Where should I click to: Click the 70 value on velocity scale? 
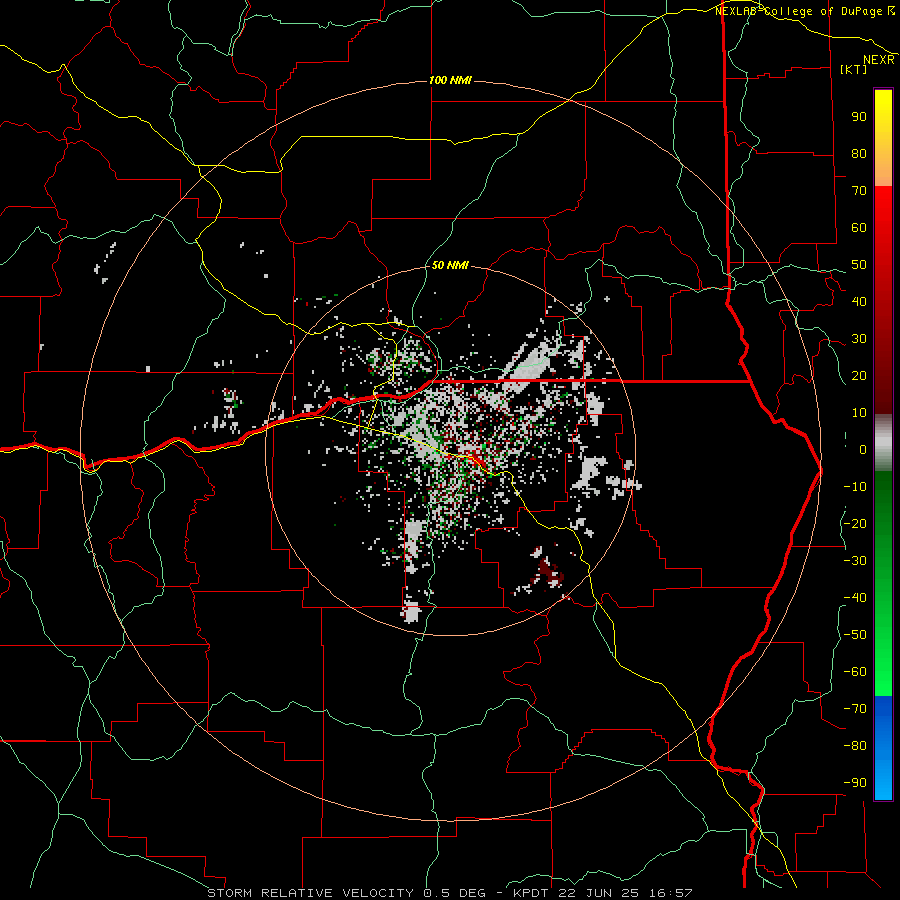point(859,191)
